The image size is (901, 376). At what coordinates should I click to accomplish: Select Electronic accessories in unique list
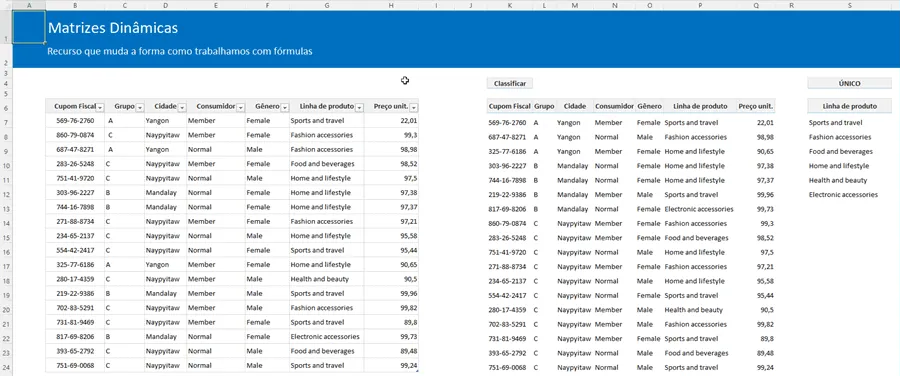[x=849, y=195]
